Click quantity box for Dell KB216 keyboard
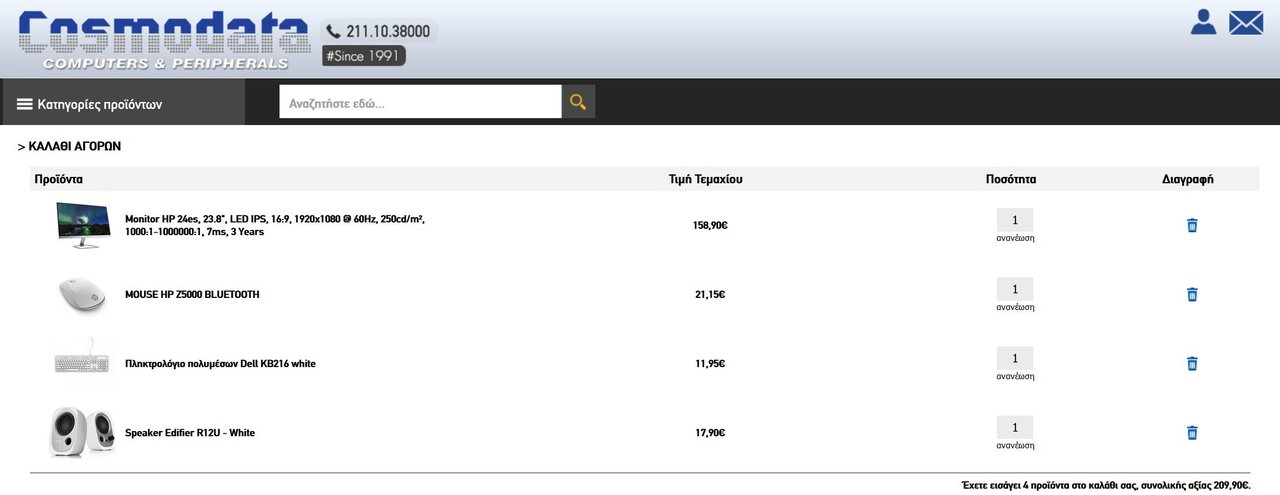 (1015, 358)
